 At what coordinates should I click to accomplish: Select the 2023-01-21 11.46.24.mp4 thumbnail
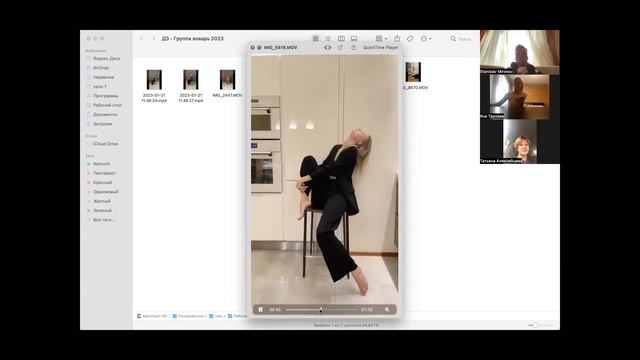point(154,80)
